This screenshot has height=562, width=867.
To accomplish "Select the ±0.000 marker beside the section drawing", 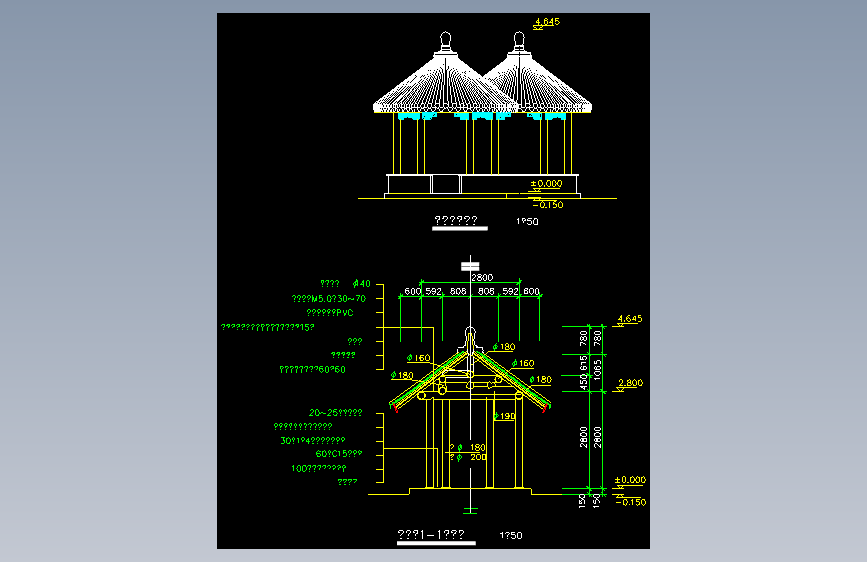I will coord(630,480).
